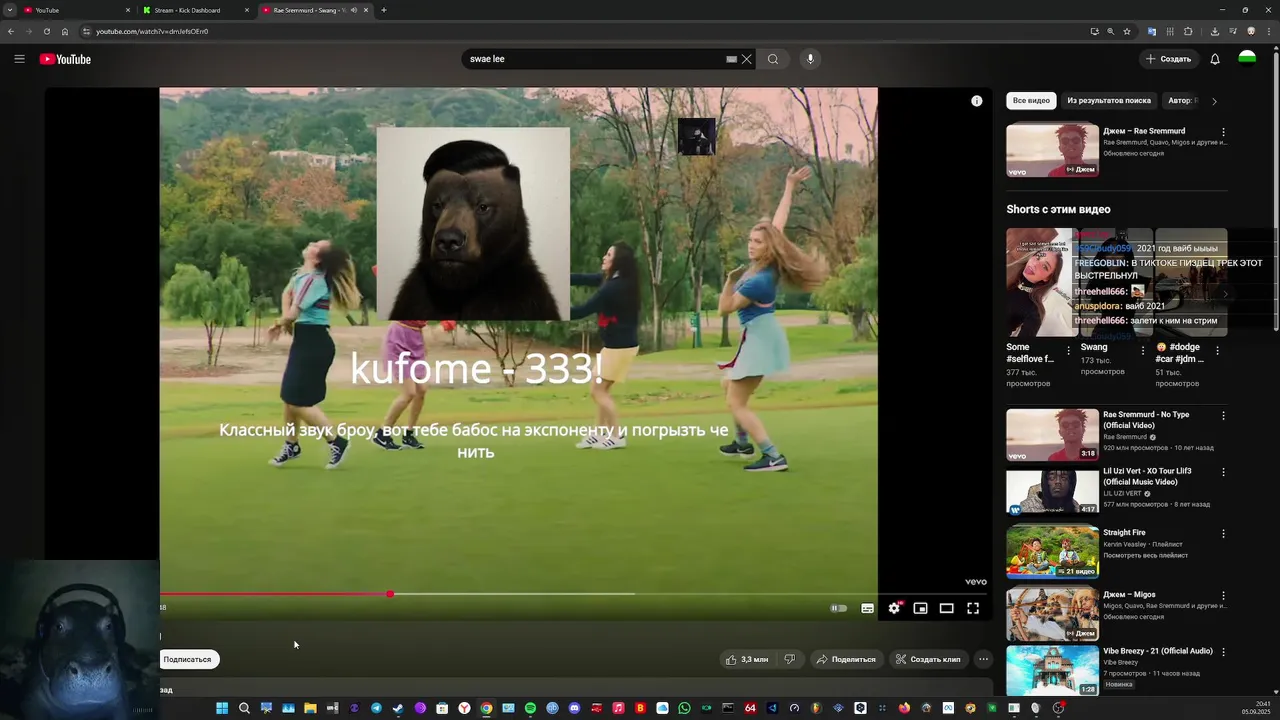Open options for Джем – Migos
This screenshot has height=720, width=1280.
(x=1223, y=596)
